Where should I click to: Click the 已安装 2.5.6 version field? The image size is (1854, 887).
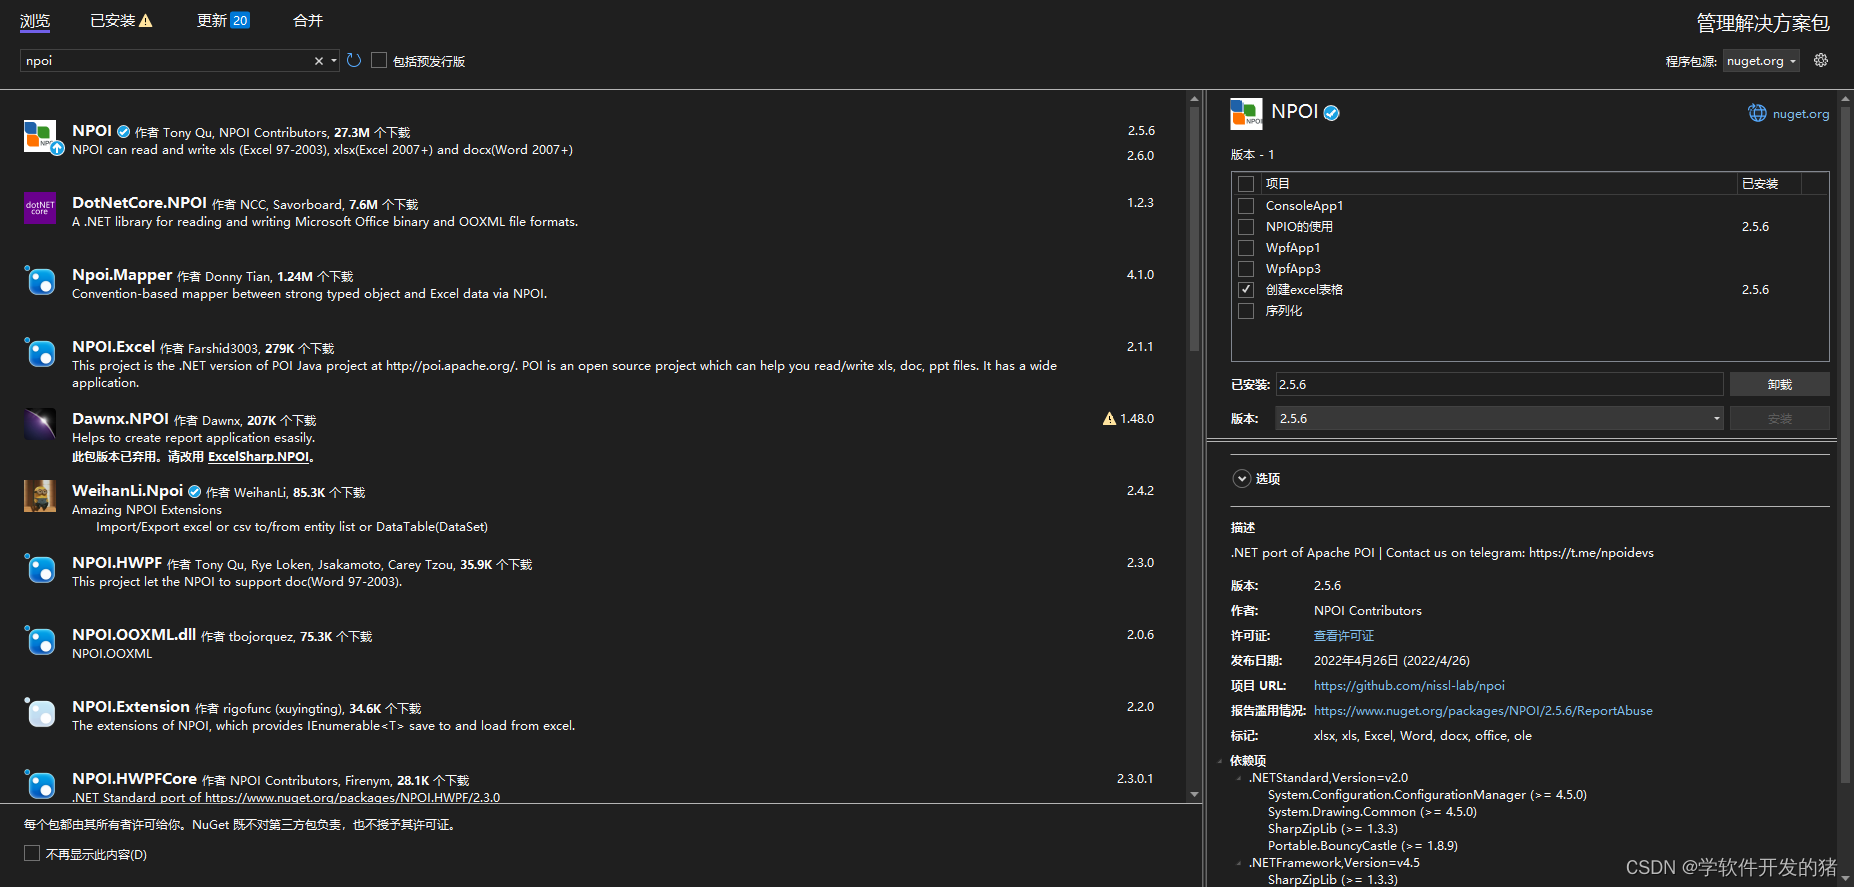pyautogui.click(x=1500, y=384)
